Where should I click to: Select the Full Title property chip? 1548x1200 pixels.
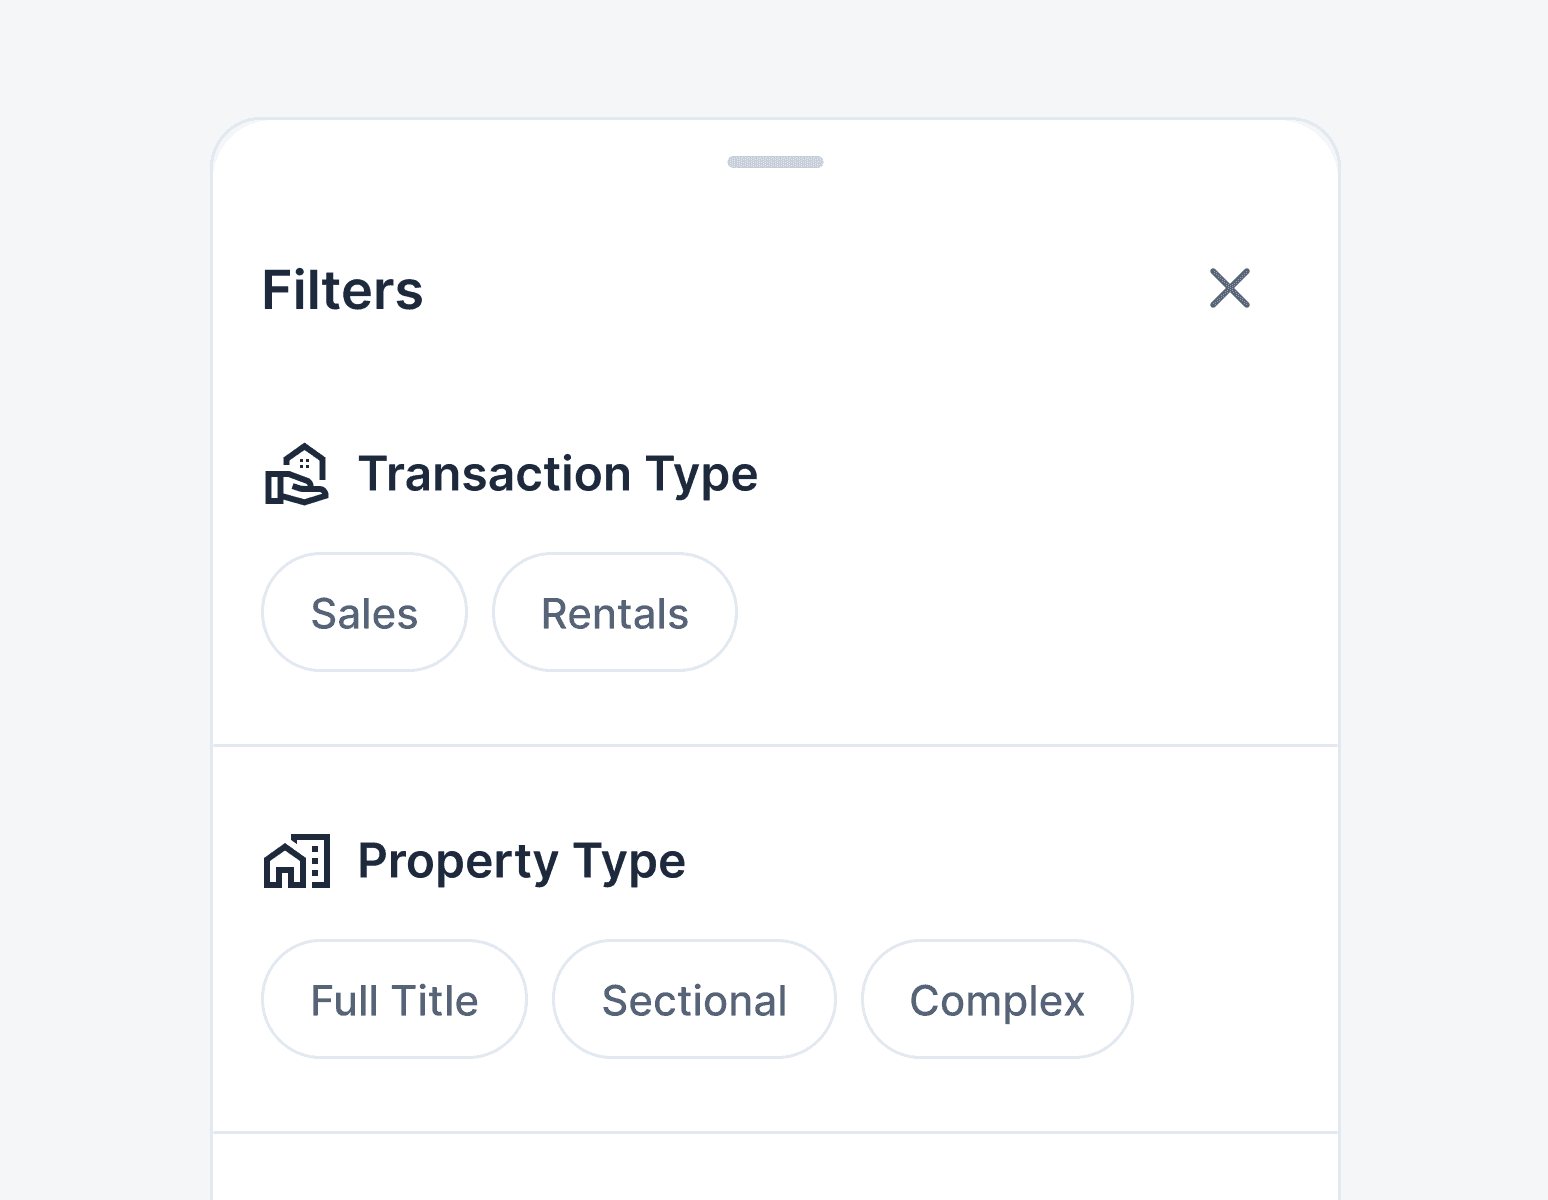pos(394,999)
